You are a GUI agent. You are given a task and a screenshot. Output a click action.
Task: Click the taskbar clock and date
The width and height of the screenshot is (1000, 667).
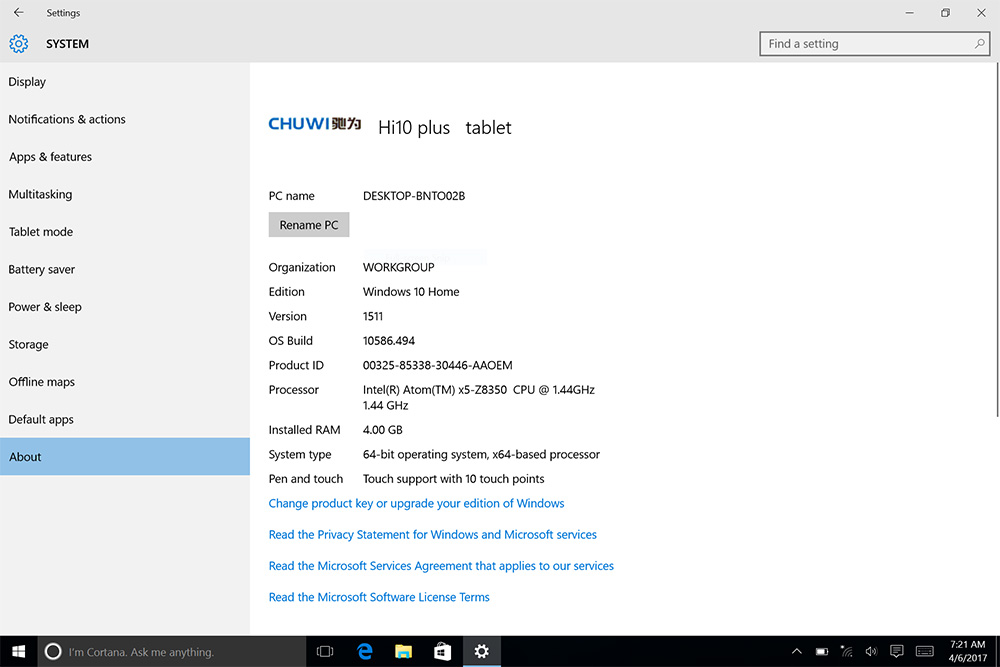tap(967, 651)
